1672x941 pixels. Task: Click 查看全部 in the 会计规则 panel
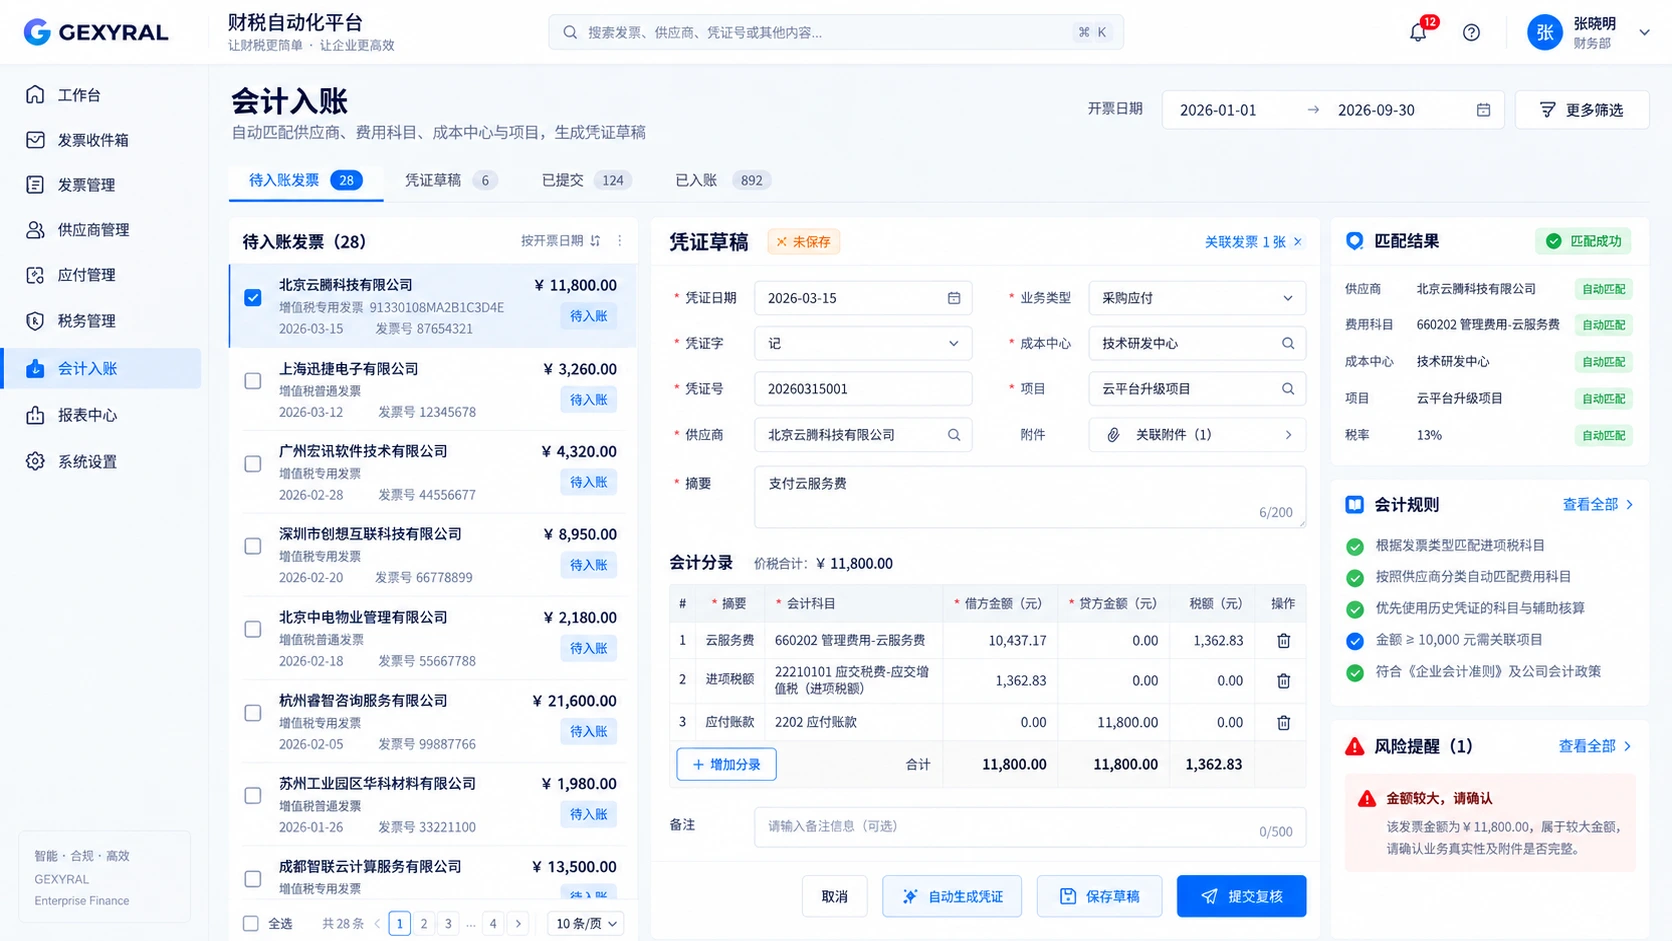click(x=1598, y=505)
